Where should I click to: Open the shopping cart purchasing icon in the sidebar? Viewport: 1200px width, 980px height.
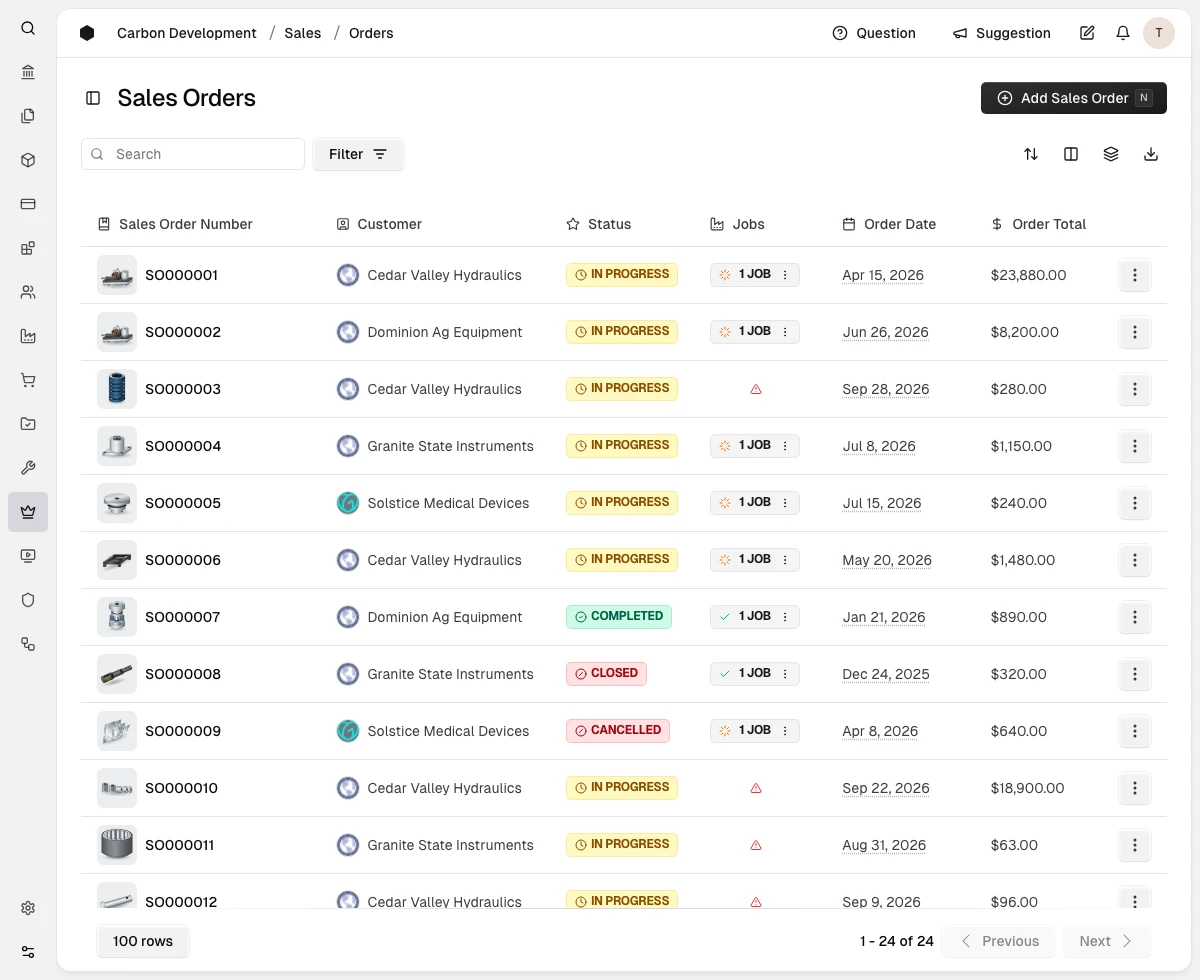[28, 380]
